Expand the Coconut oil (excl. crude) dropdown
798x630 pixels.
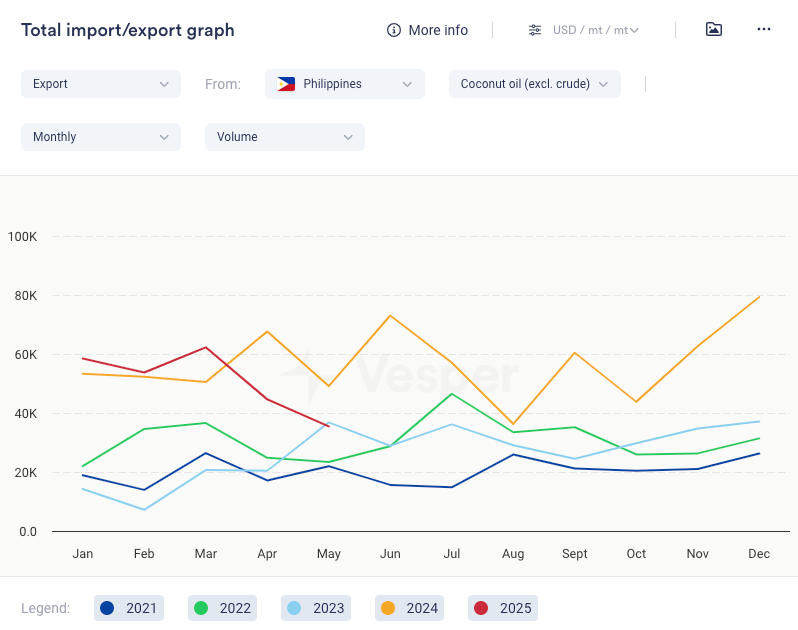pyautogui.click(x=535, y=84)
